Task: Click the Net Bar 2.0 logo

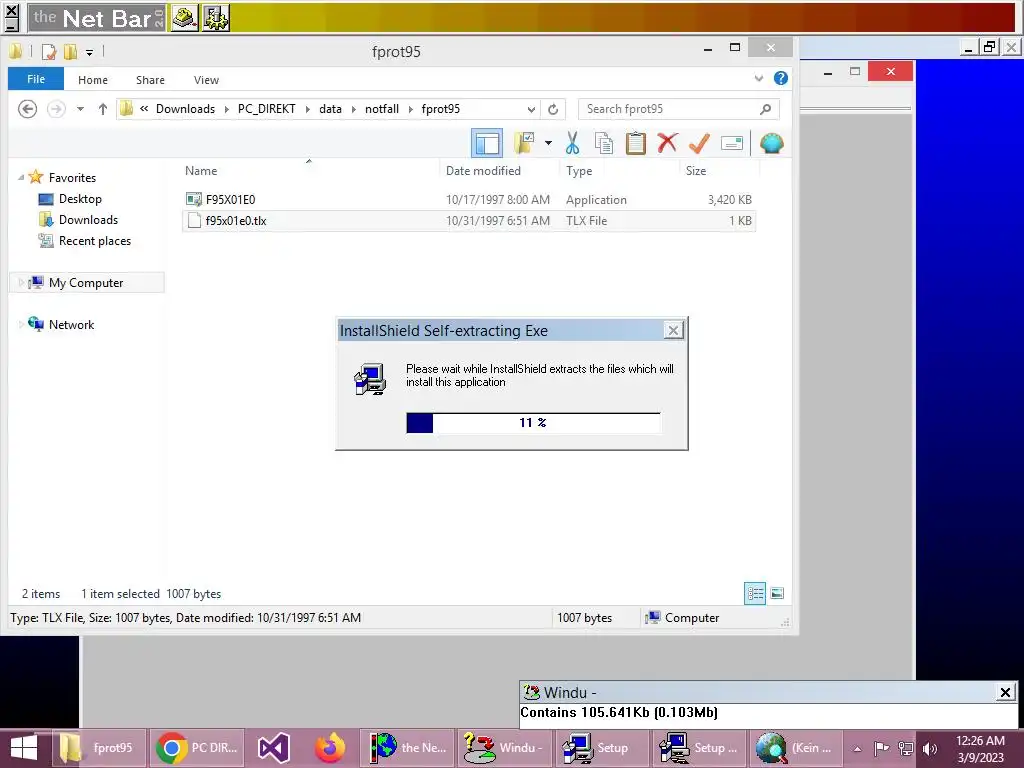Action: point(98,18)
